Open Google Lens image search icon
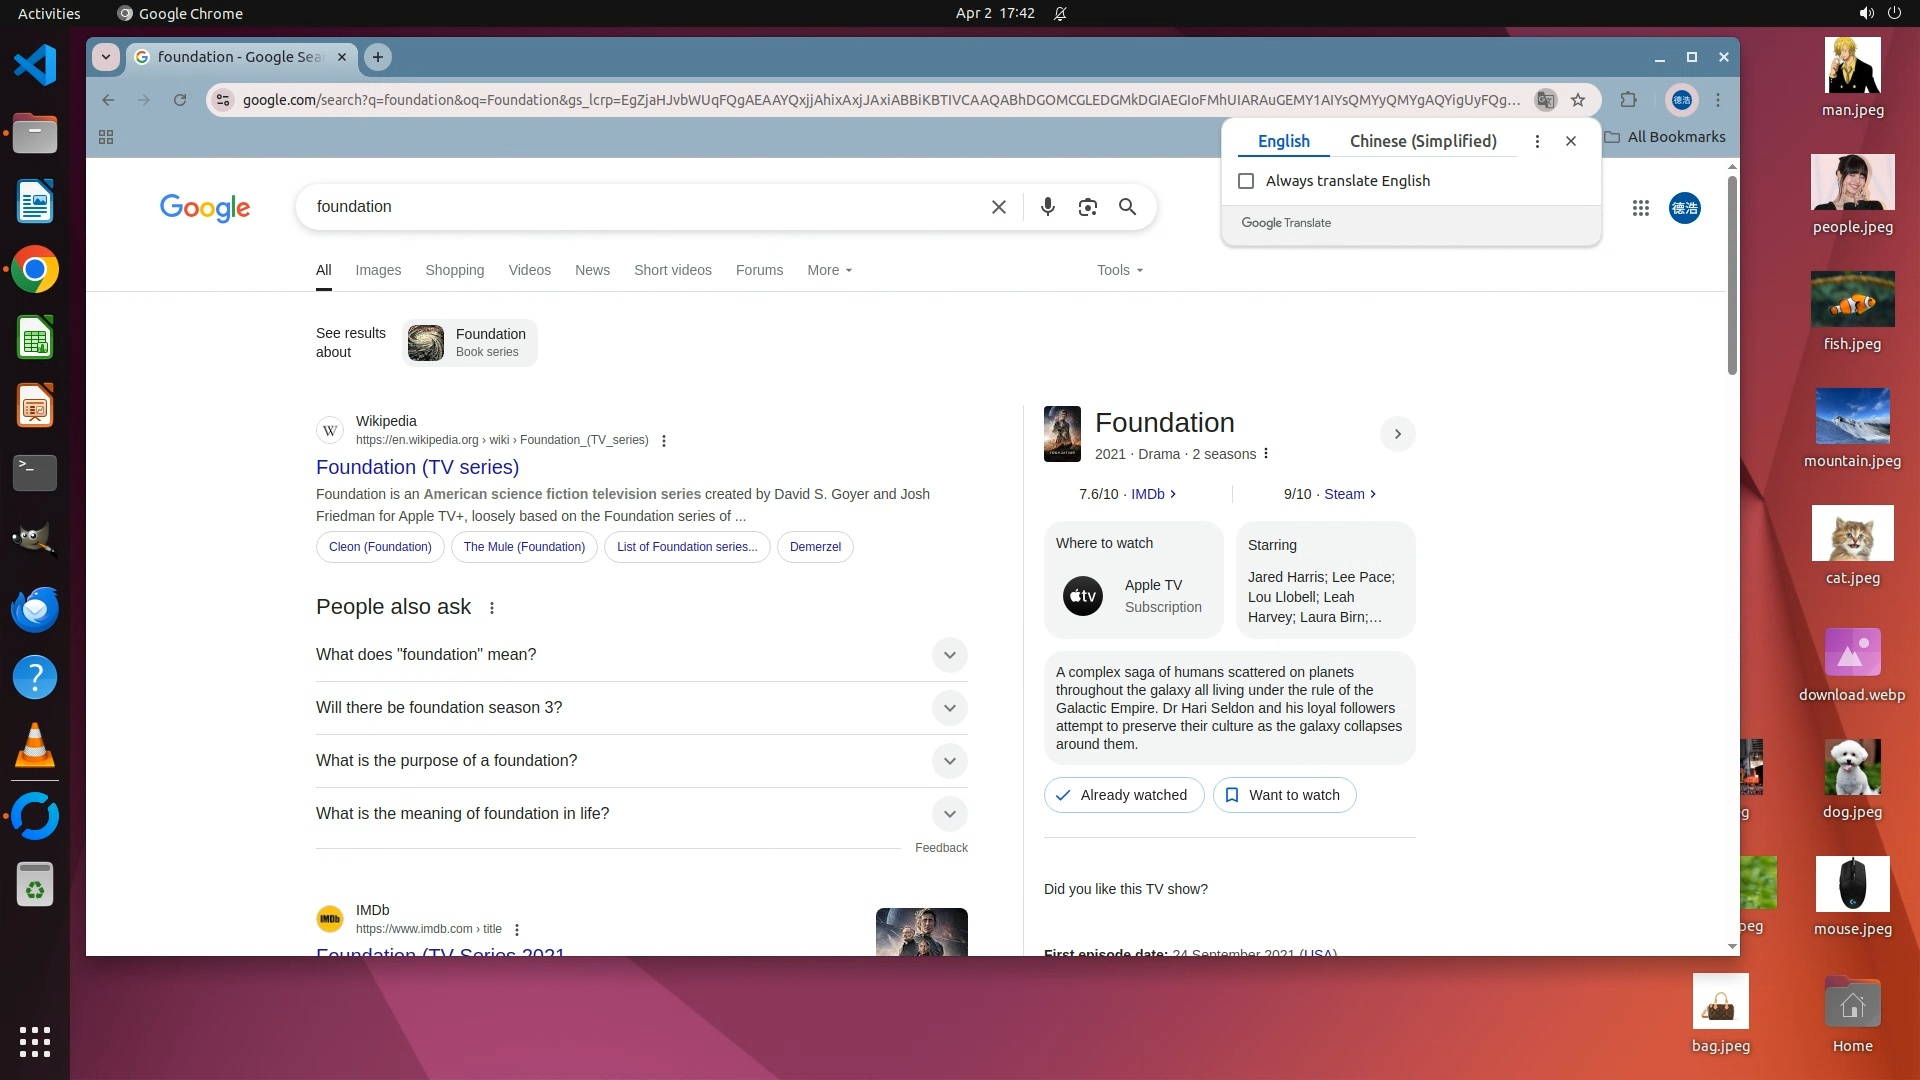This screenshot has width=1920, height=1080. tap(1087, 207)
